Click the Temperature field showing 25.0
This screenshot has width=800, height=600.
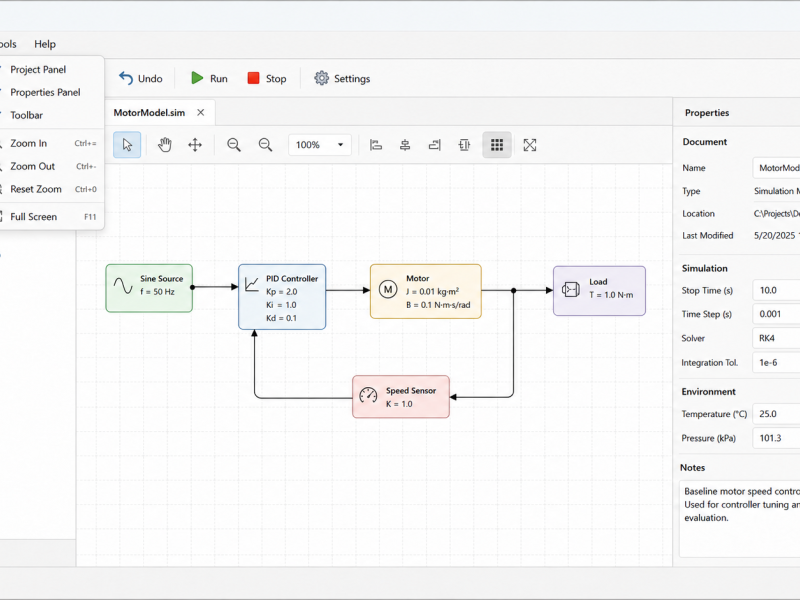(776, 414)
